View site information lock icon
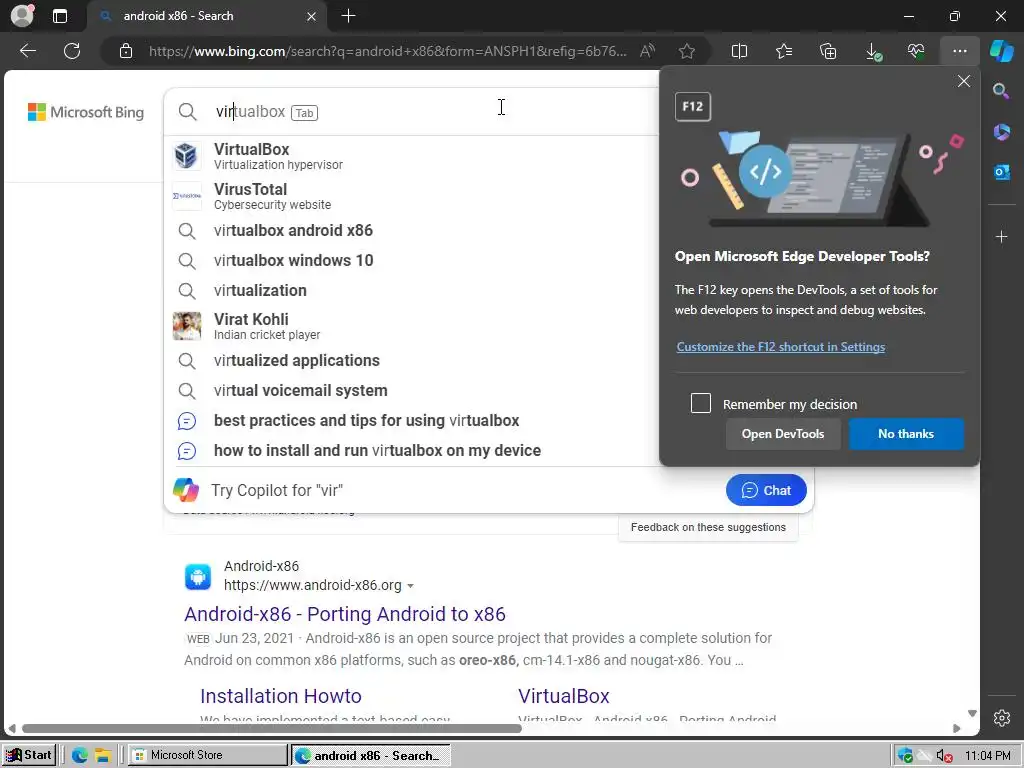 click(x=126, y=51)
